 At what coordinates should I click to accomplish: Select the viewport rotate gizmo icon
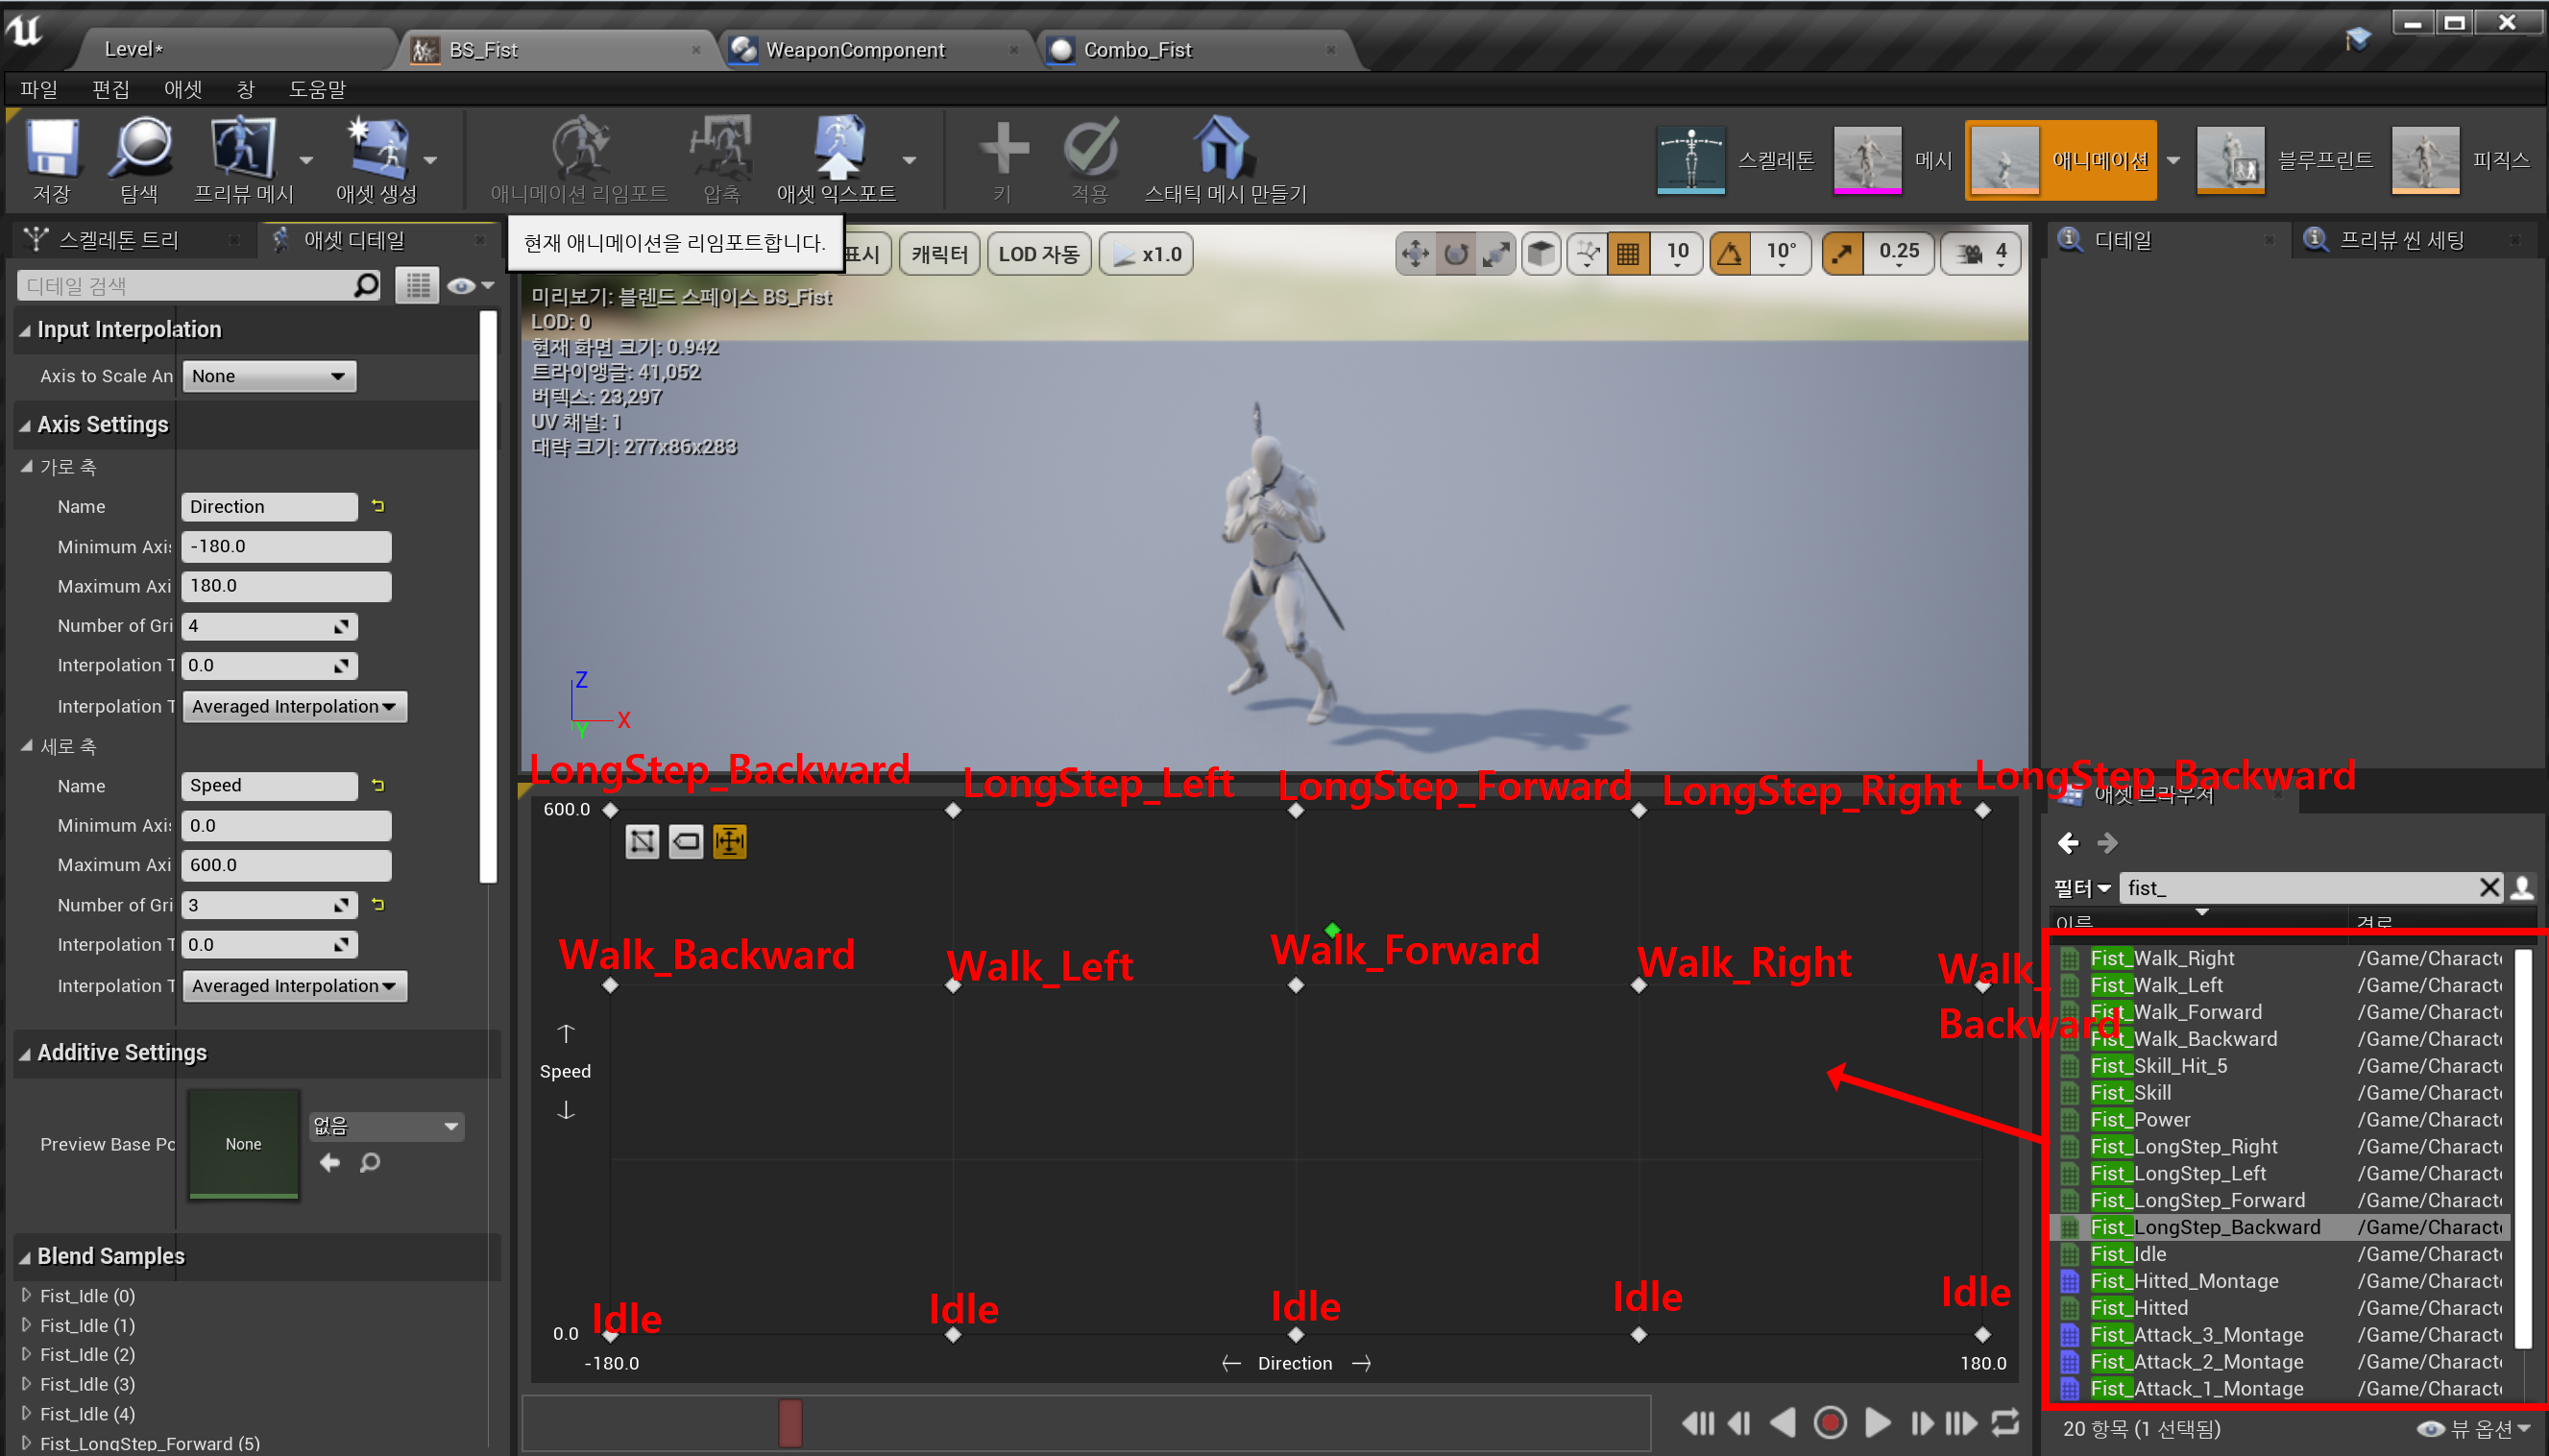(x=1456, y=254)
